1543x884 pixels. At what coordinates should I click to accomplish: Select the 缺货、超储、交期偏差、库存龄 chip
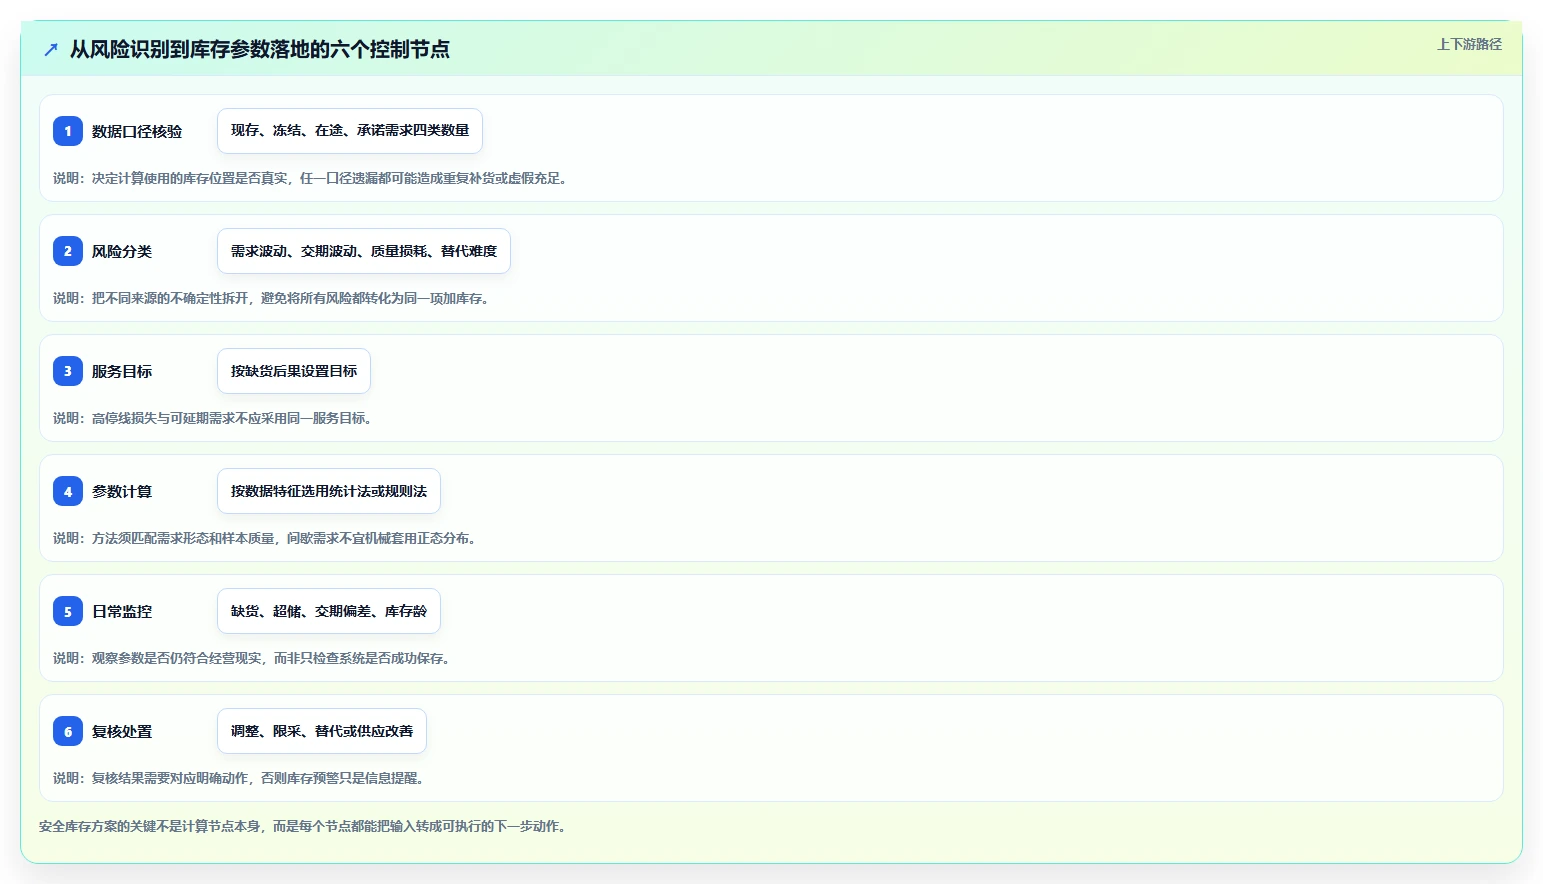(329, 611)
